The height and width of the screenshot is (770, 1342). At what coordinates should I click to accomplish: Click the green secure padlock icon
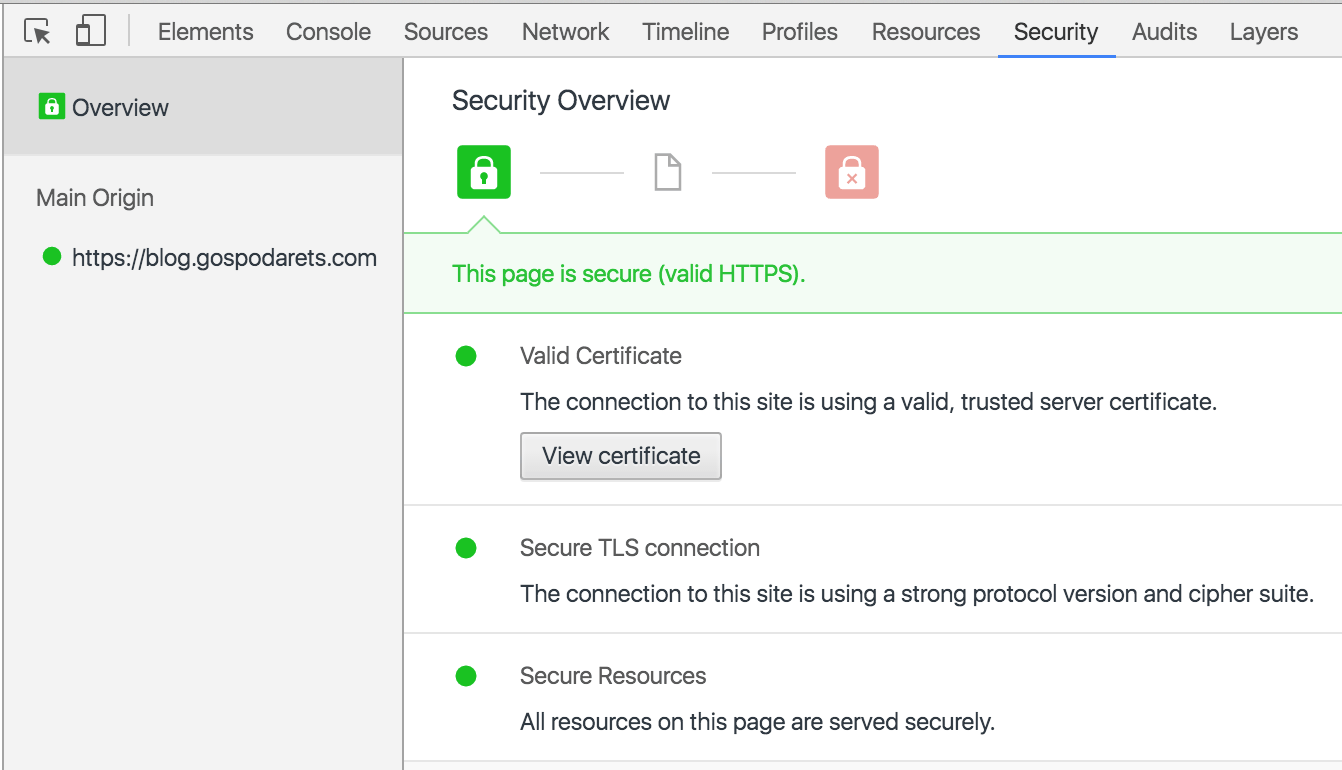coord(484,172)
